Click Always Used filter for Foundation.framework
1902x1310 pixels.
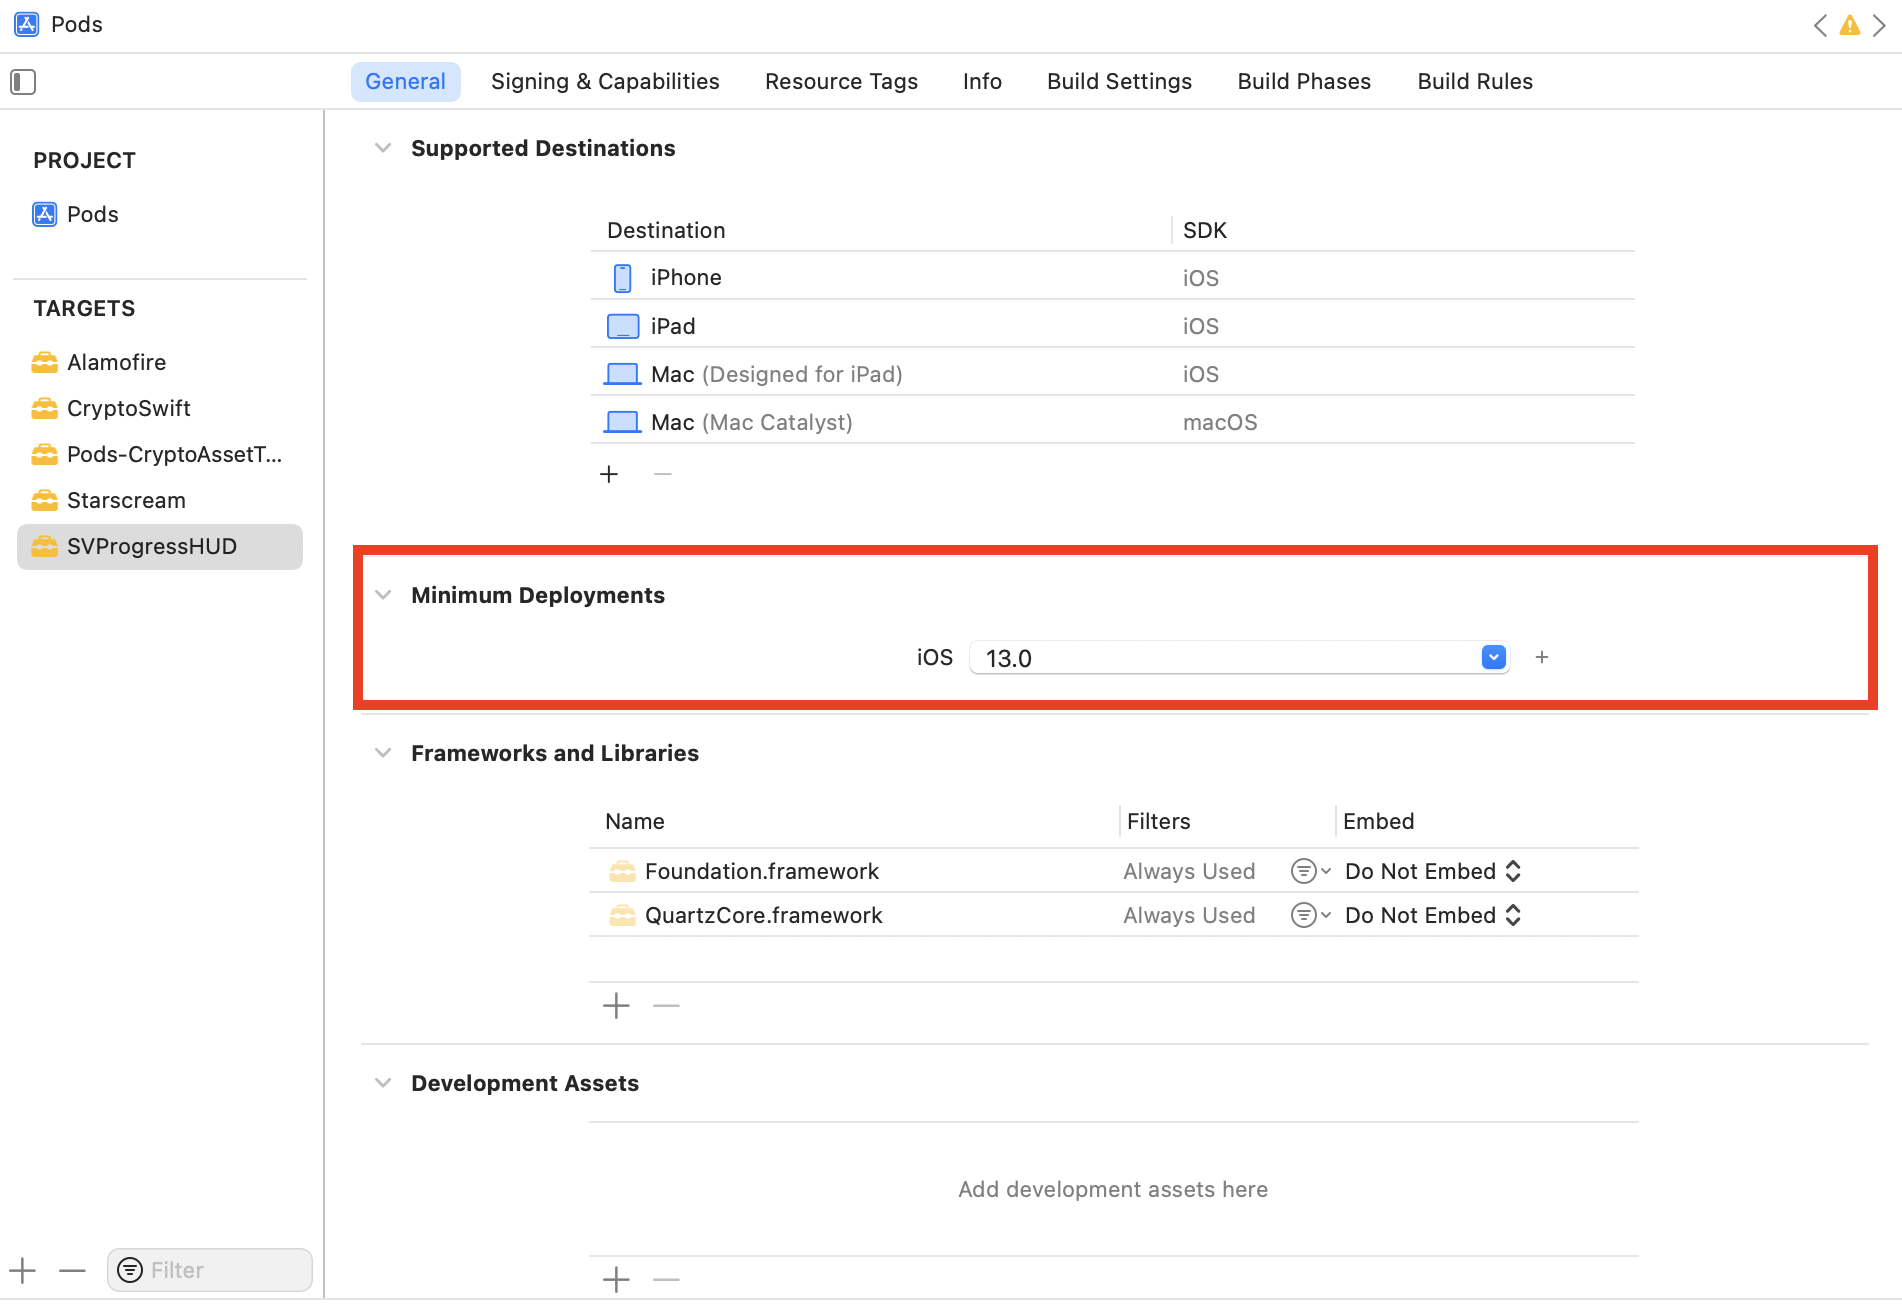(1189, 871)
